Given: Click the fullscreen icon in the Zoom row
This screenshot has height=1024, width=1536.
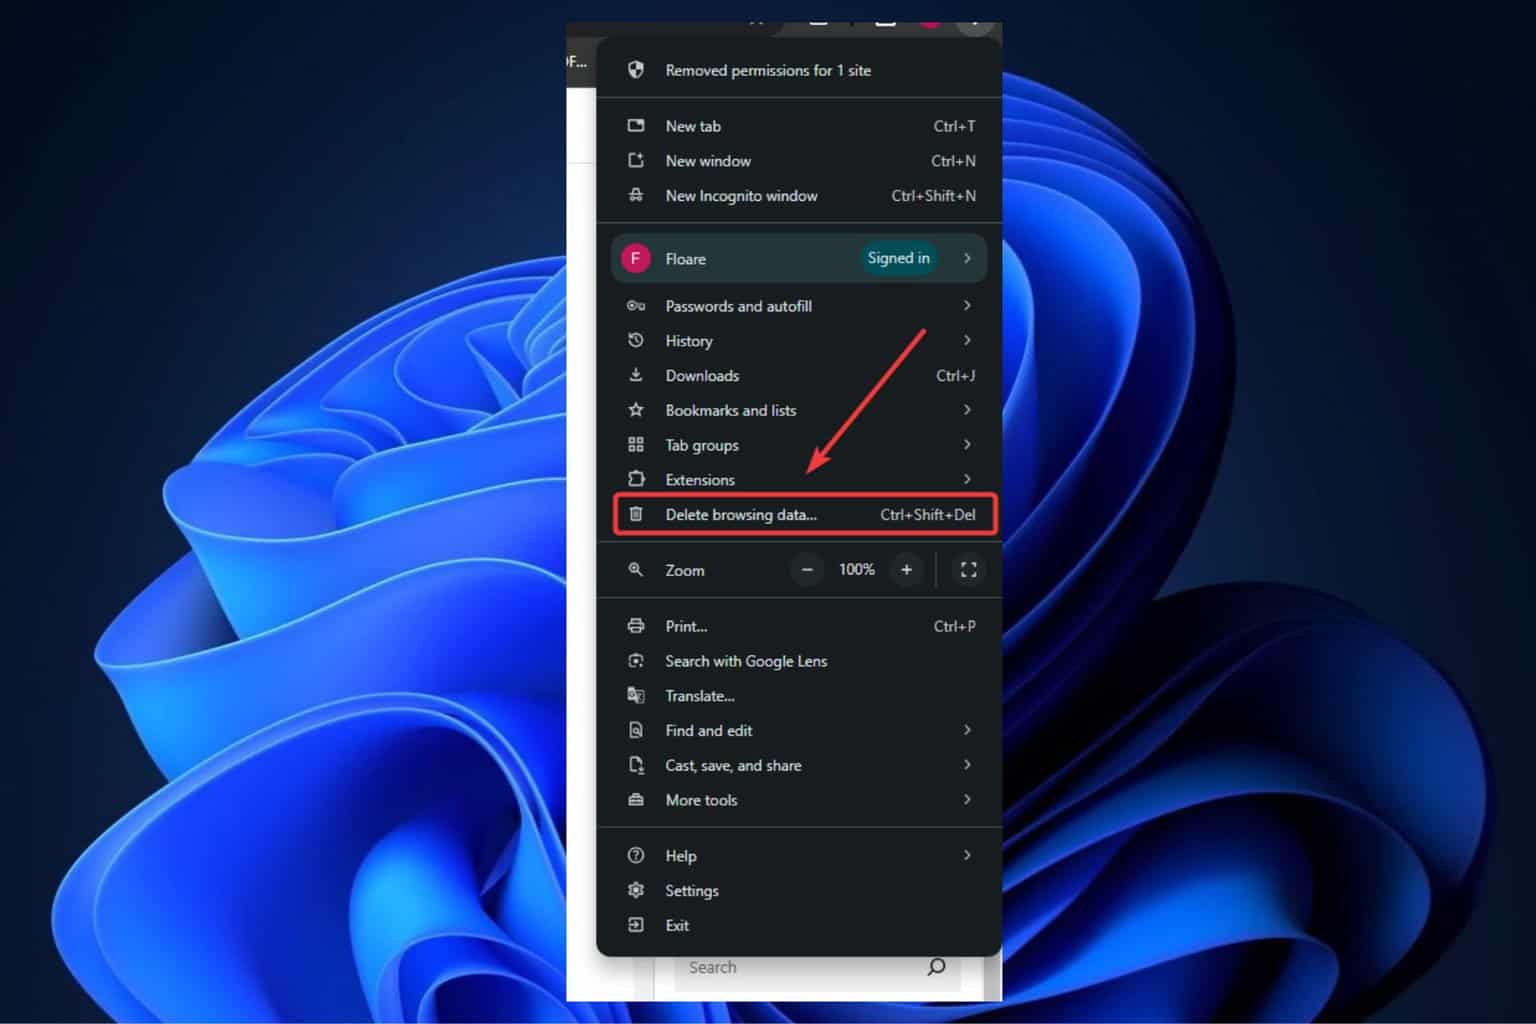Looking at the screenshot, I should (x=968, y=570).
